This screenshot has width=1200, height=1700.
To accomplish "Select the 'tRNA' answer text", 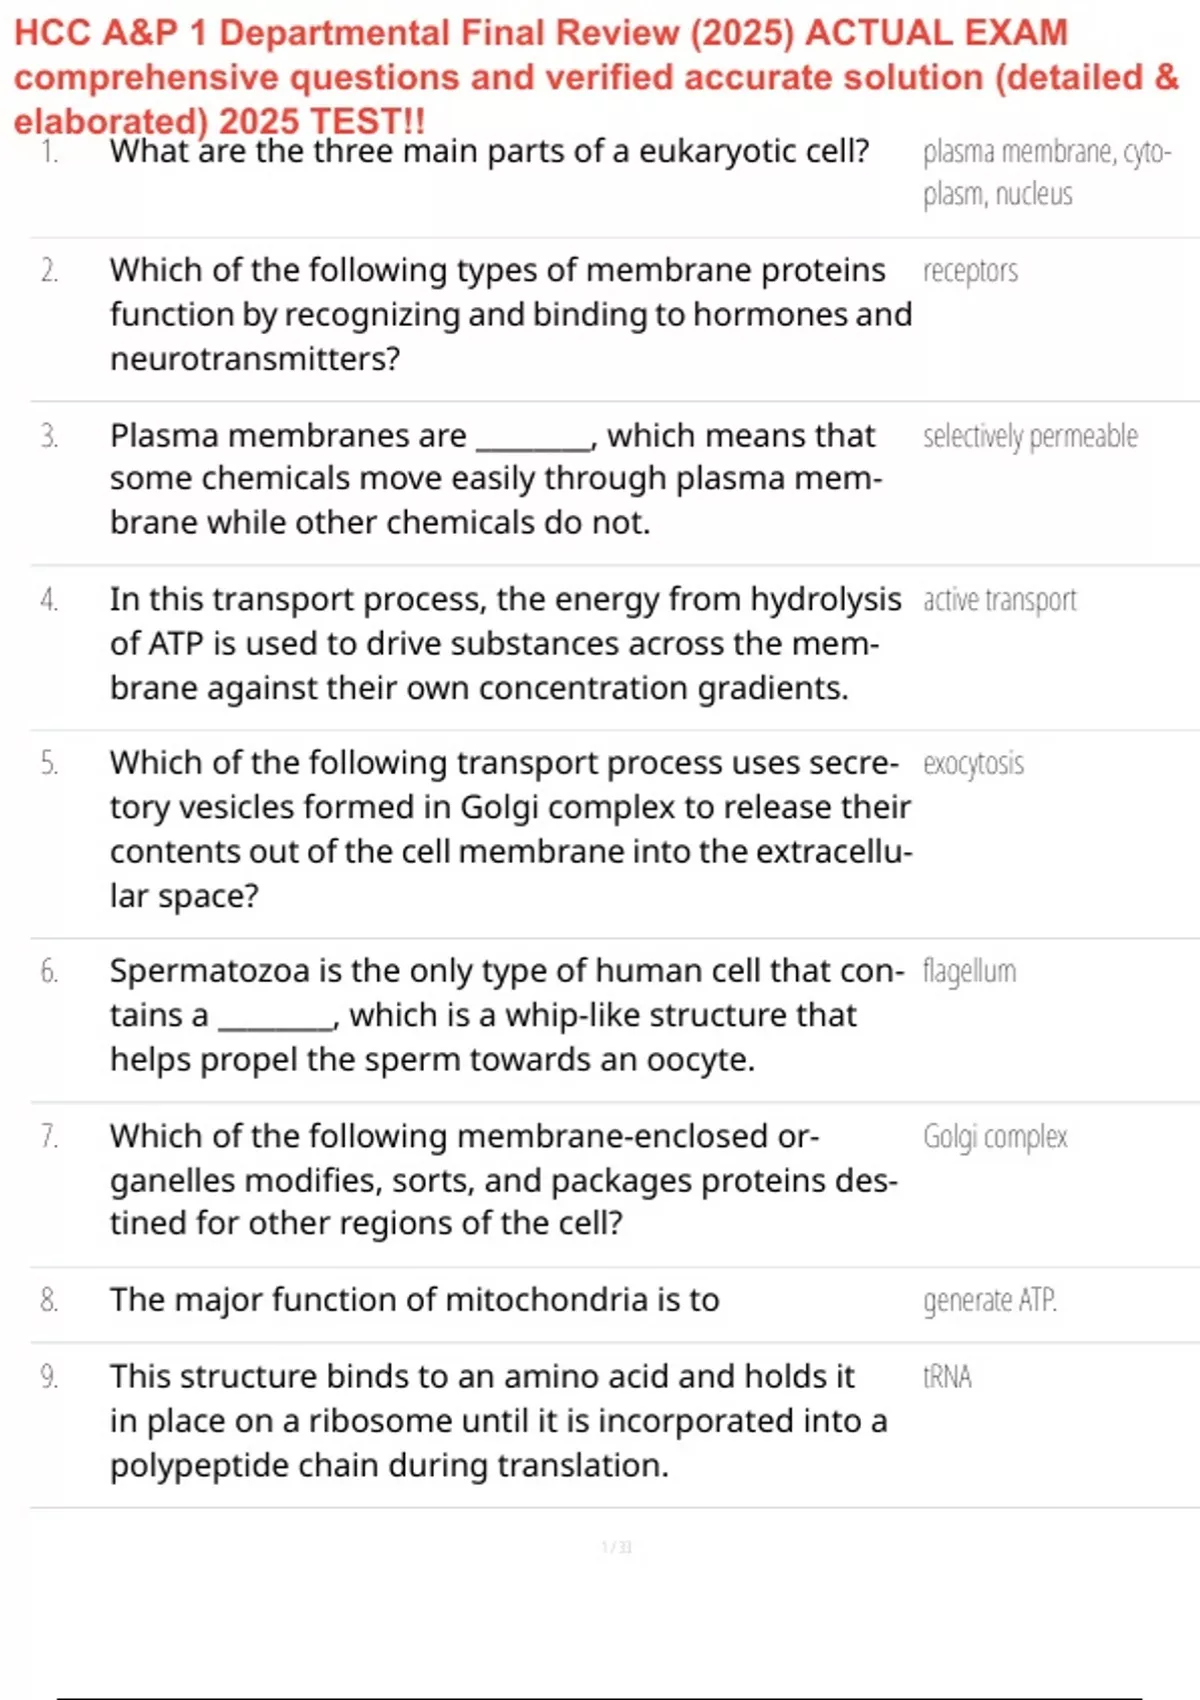I will tap(947, 1377).
